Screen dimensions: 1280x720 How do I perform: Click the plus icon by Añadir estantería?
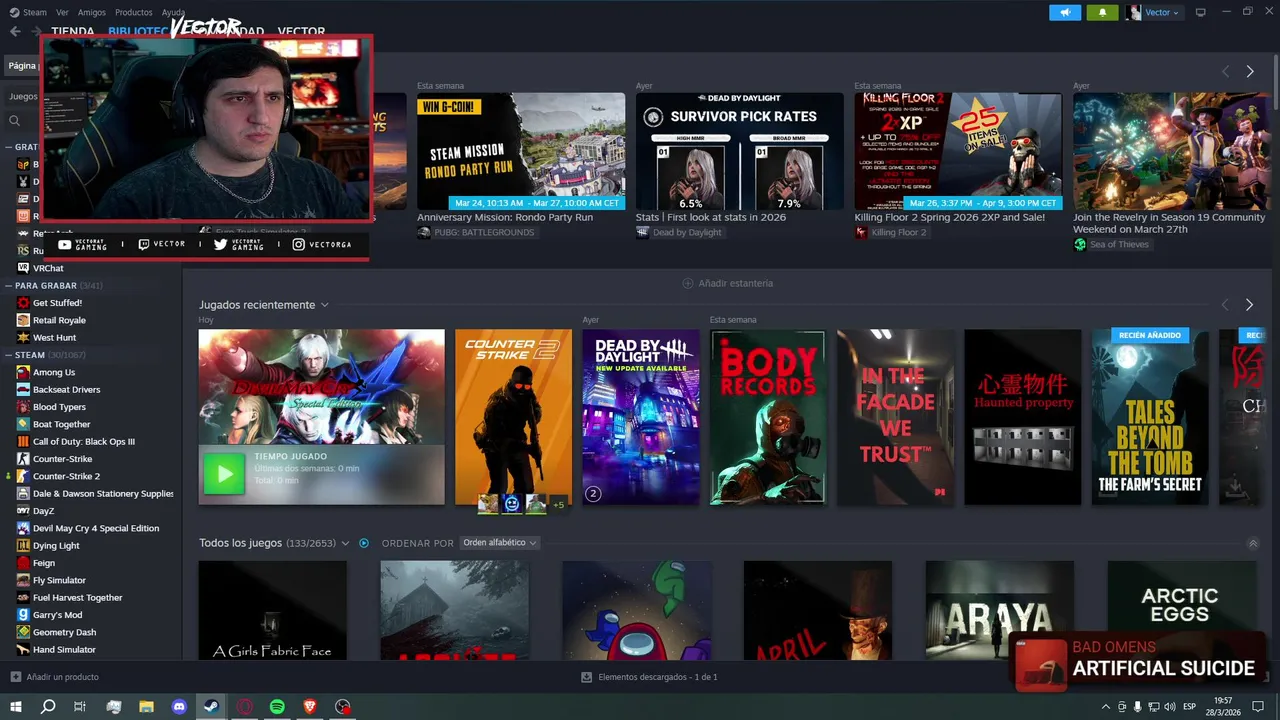click(x=687, y=283)
